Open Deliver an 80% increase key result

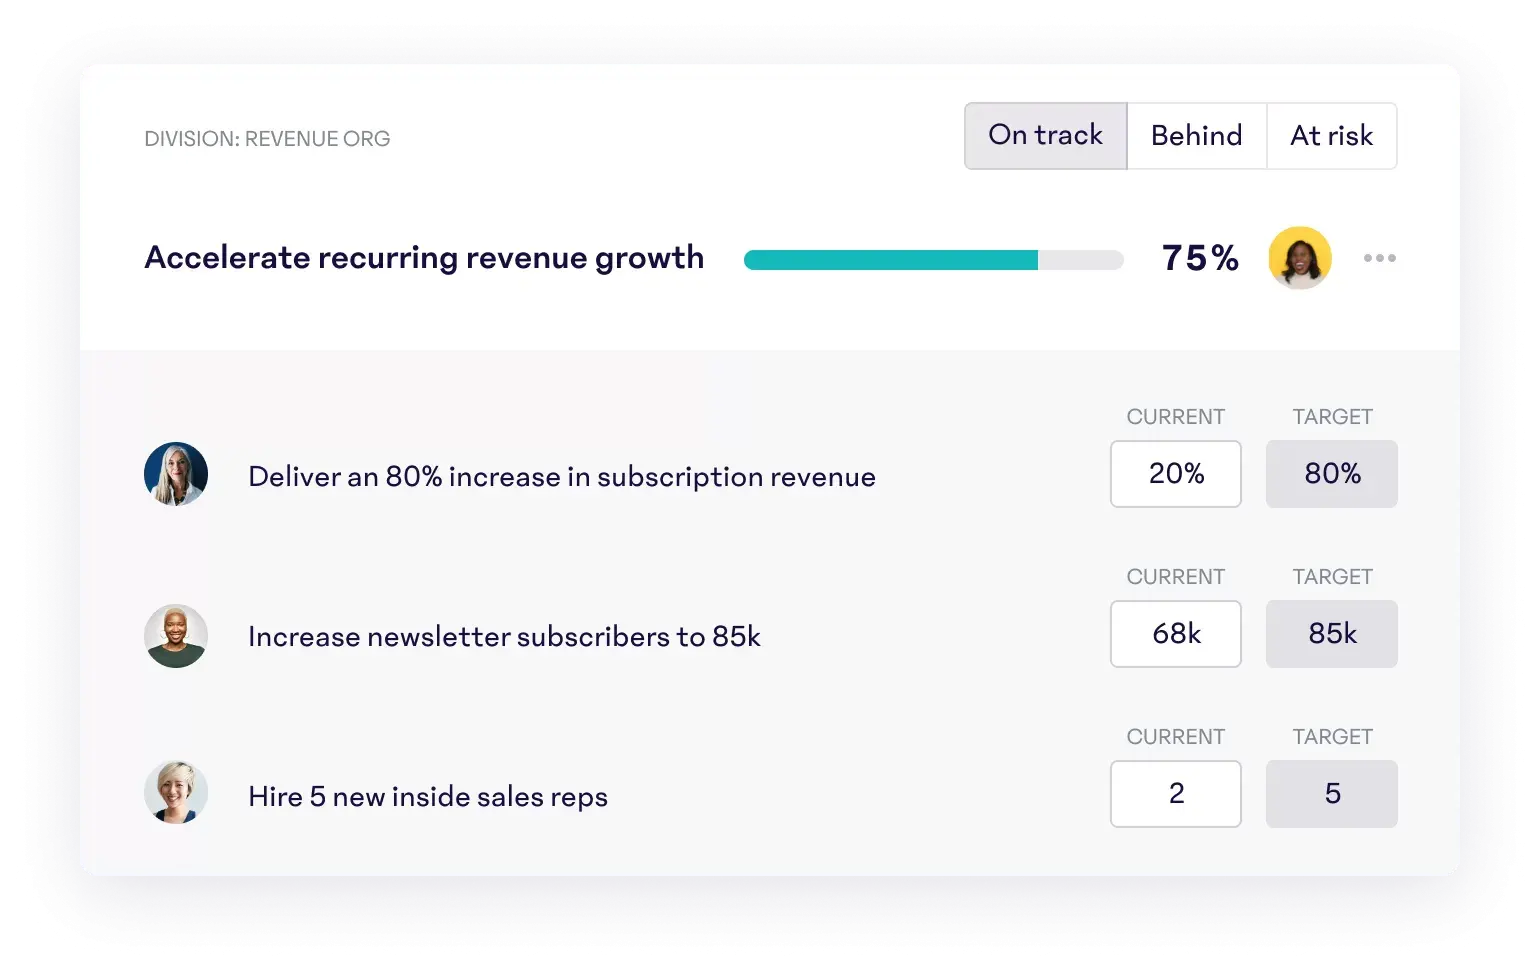point(561,477)
